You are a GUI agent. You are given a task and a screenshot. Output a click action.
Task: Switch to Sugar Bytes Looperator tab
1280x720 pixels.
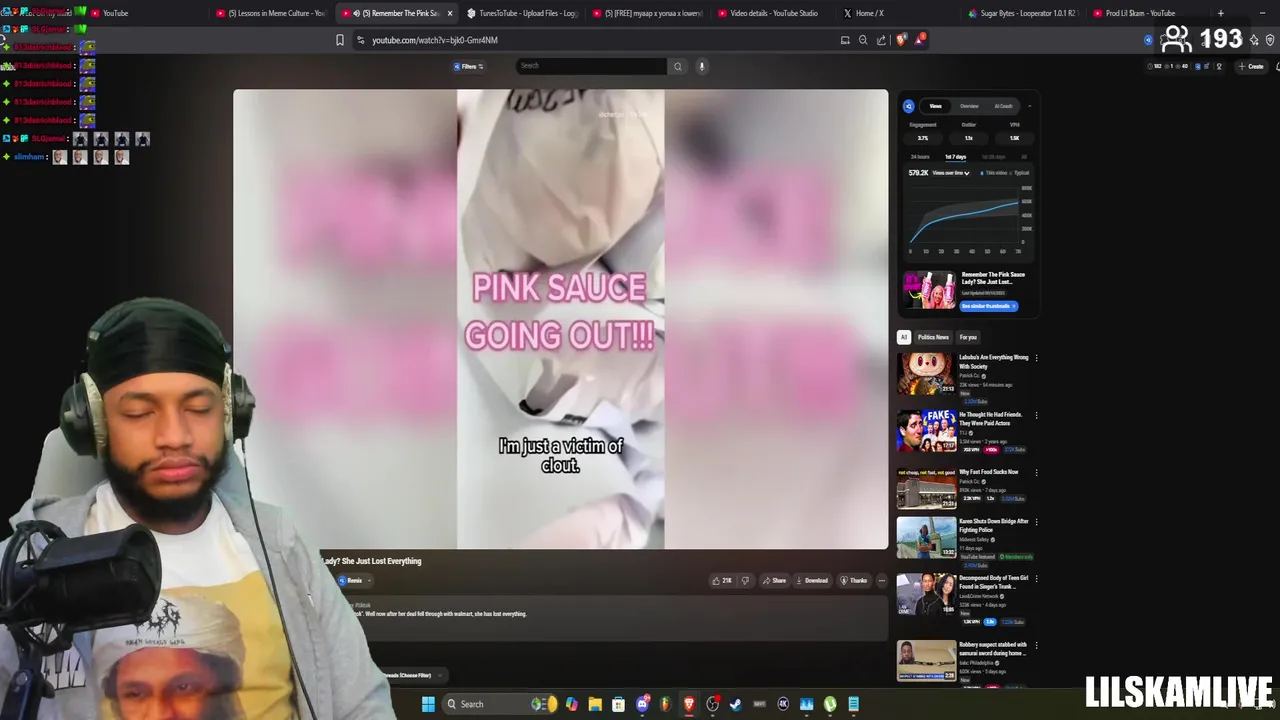[1020, 13]
